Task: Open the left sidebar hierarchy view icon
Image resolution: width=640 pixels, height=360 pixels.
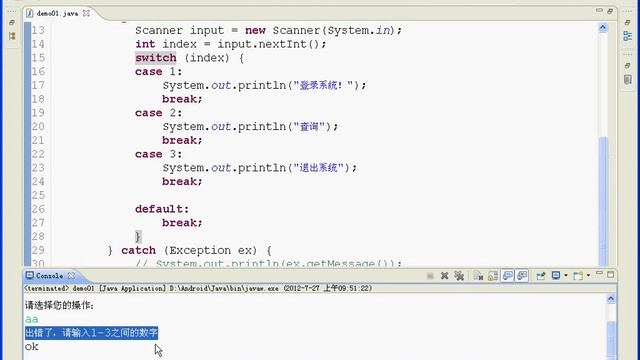Action: [x=12, y=36]
